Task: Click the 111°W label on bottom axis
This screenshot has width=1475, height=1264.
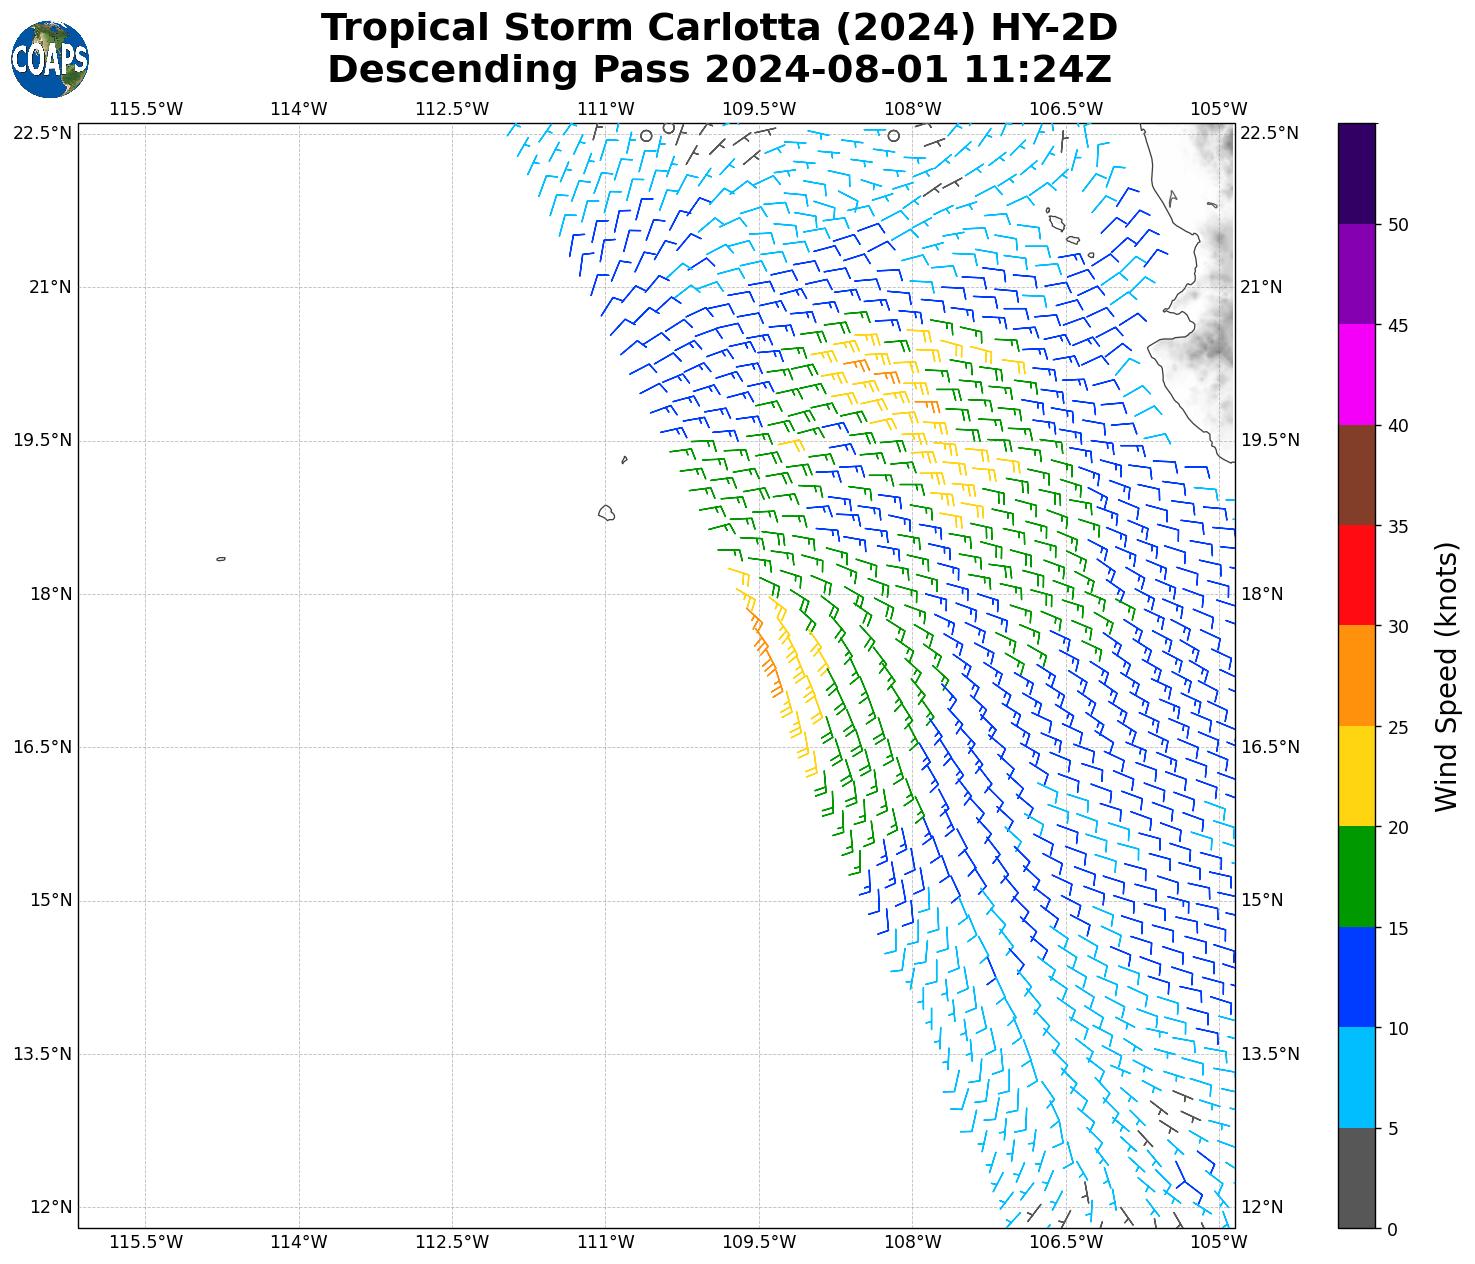Action: click(606, 1242)
